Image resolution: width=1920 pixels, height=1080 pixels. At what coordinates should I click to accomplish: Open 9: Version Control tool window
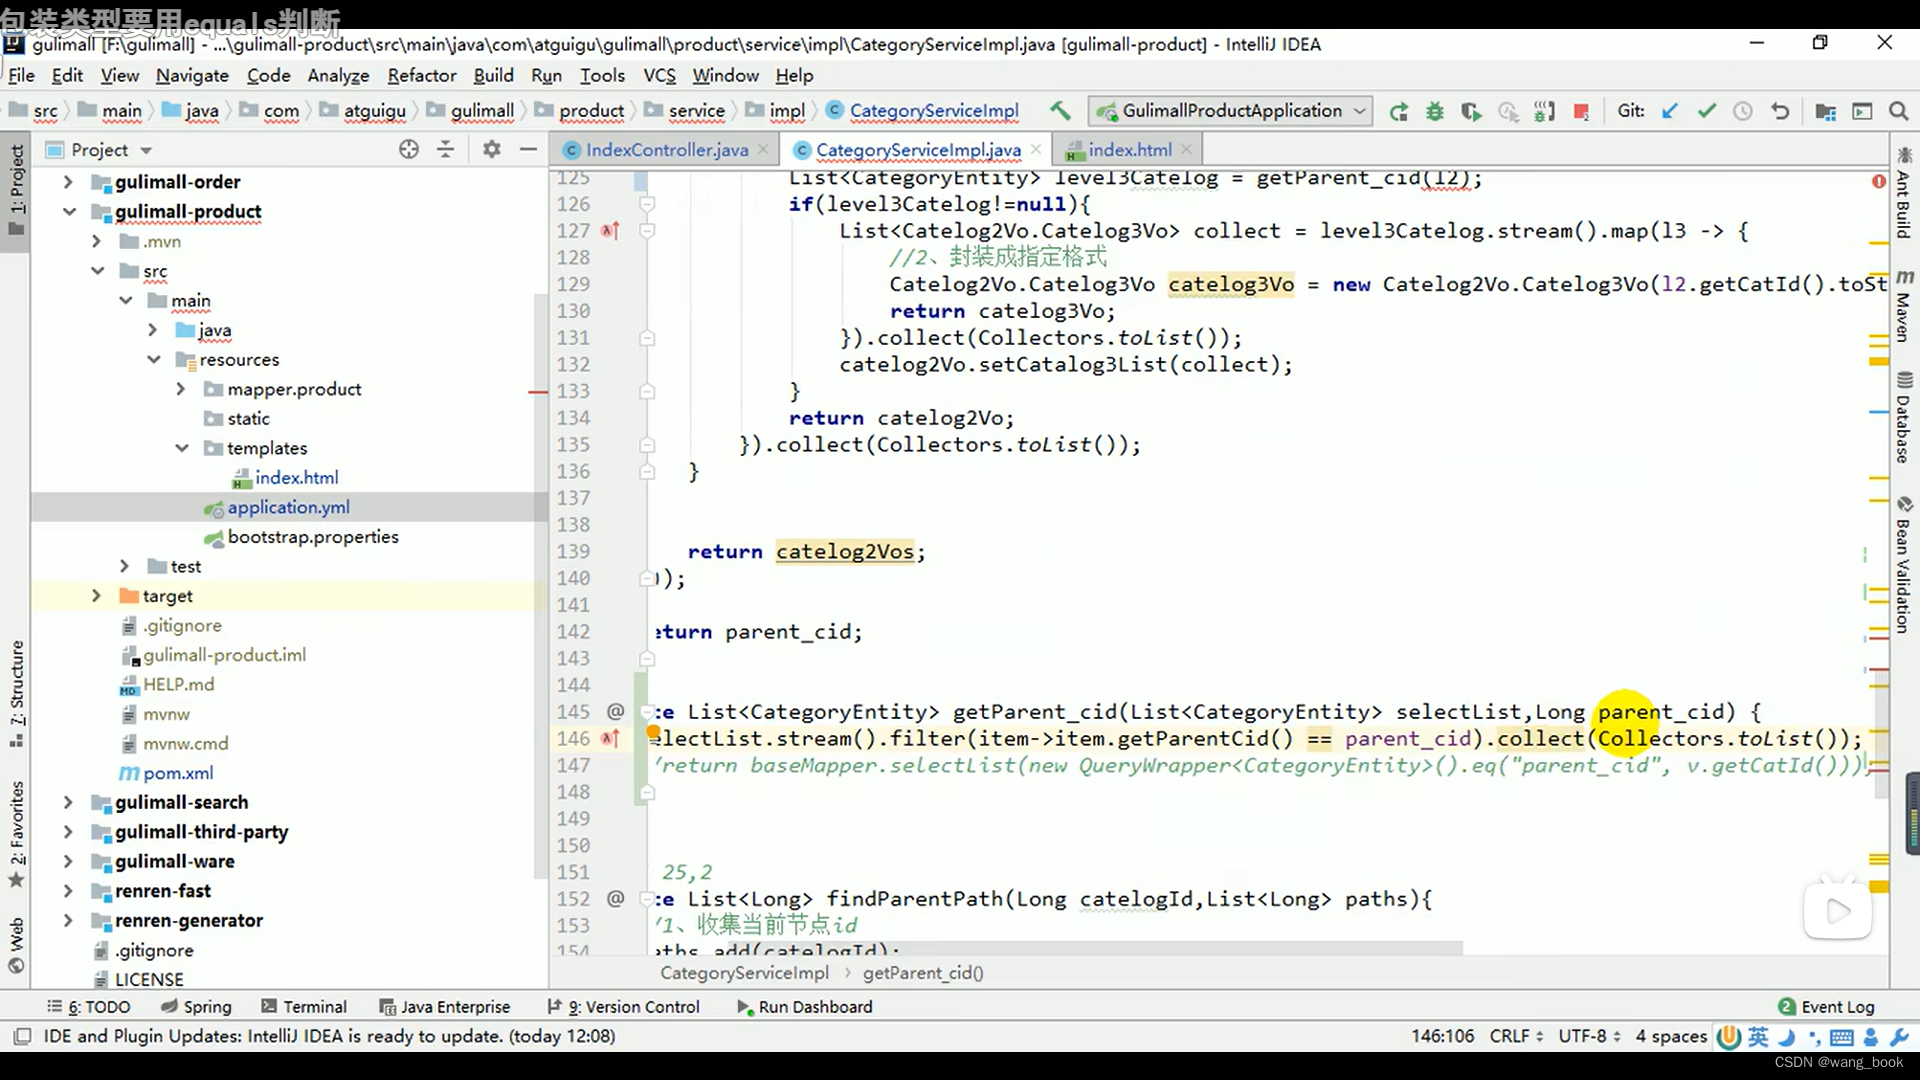point(622,1007)
